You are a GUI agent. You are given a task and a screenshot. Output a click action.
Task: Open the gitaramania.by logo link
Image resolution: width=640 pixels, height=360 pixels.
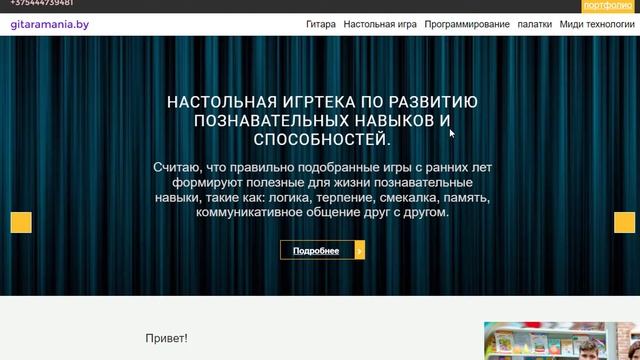click(x=50, y=24)
